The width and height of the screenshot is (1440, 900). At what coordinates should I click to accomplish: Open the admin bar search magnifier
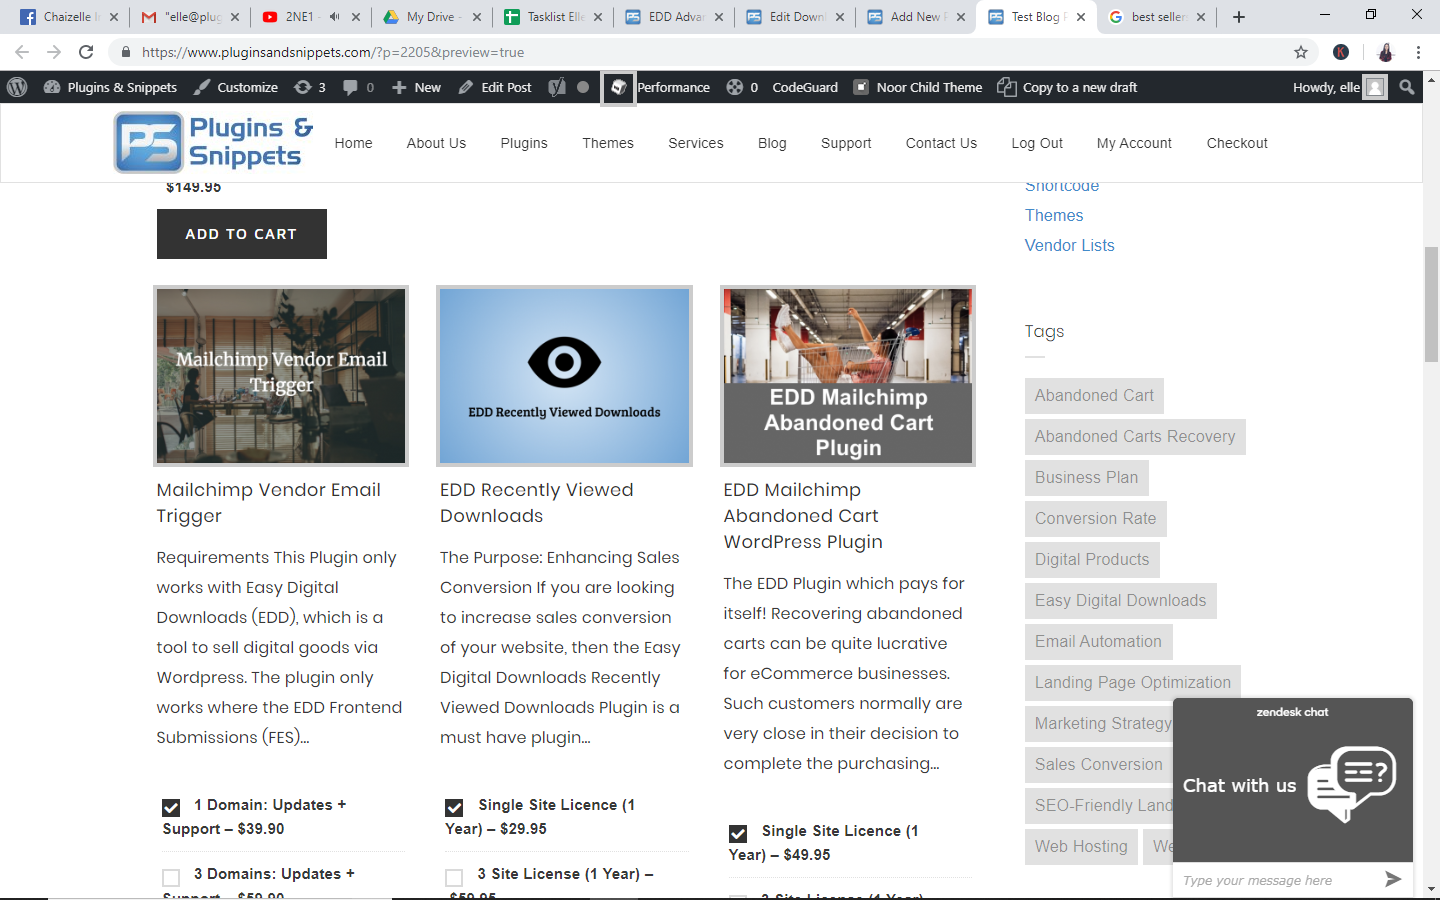point(1407,87)
